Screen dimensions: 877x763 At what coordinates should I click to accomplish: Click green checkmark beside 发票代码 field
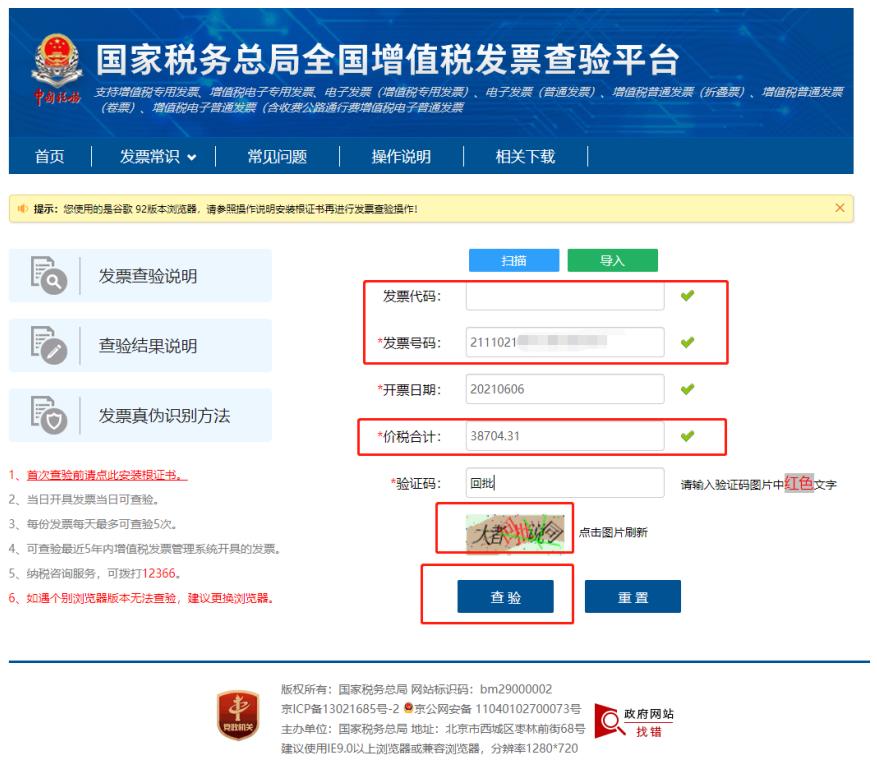point(686,296)
